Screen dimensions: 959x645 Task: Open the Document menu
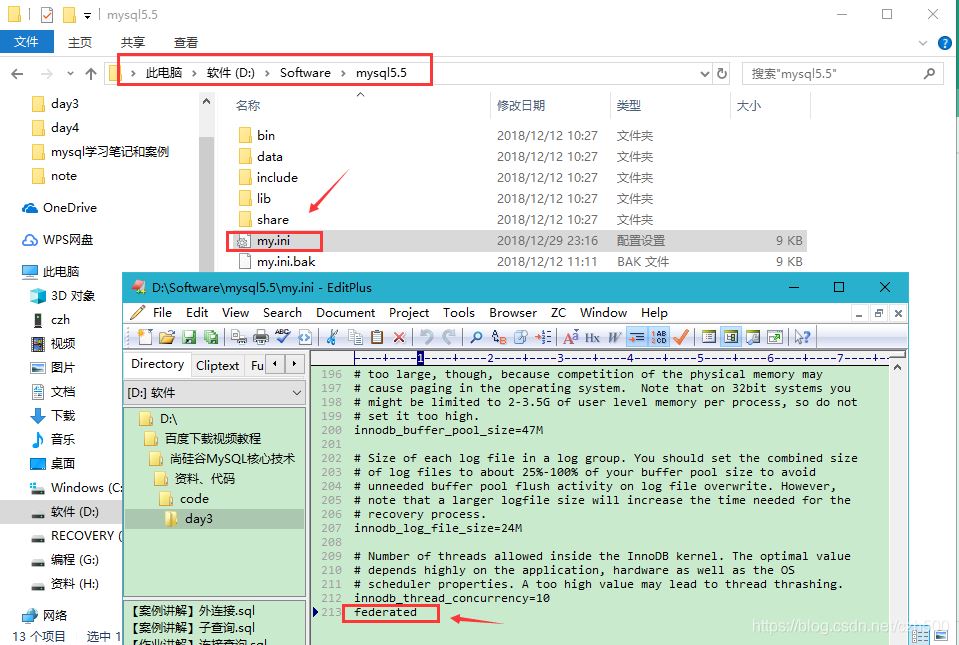(x=345, y=312)
